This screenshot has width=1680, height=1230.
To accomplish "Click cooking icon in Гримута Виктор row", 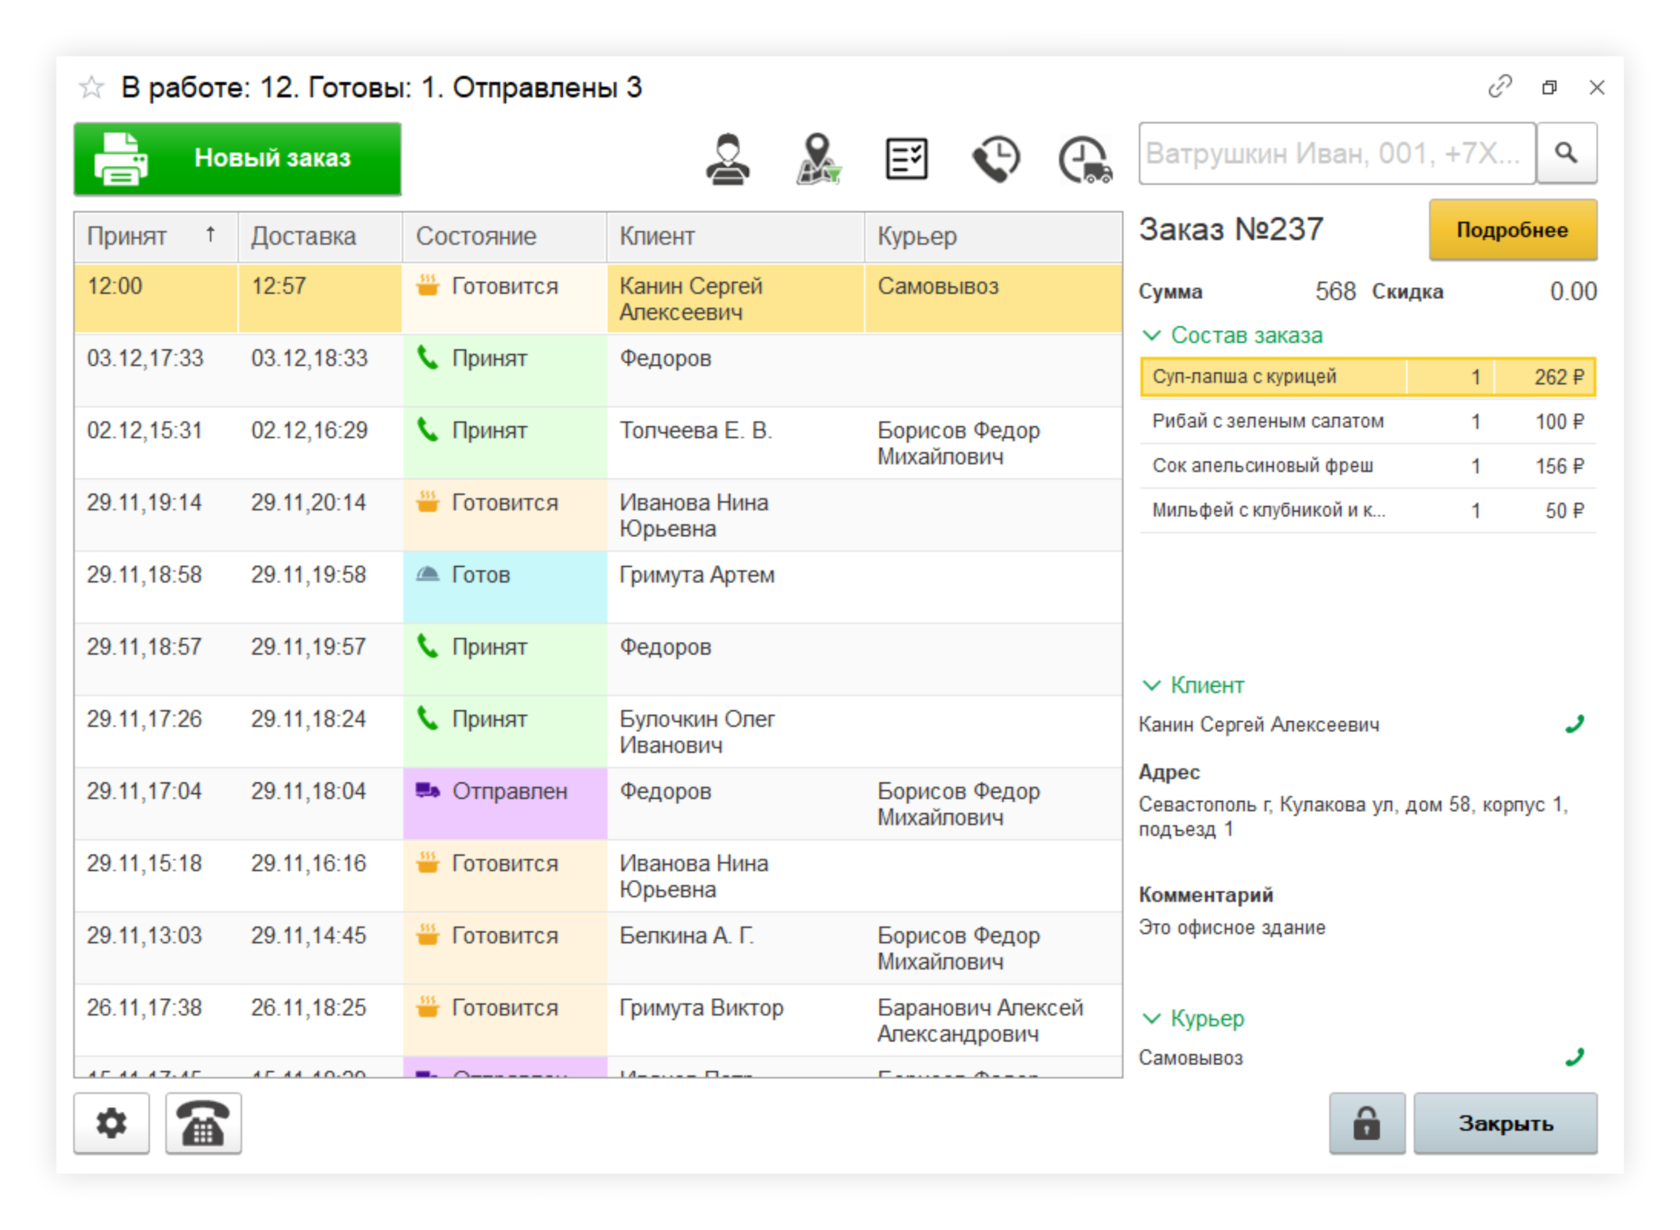I will (x=428, y=1007).
